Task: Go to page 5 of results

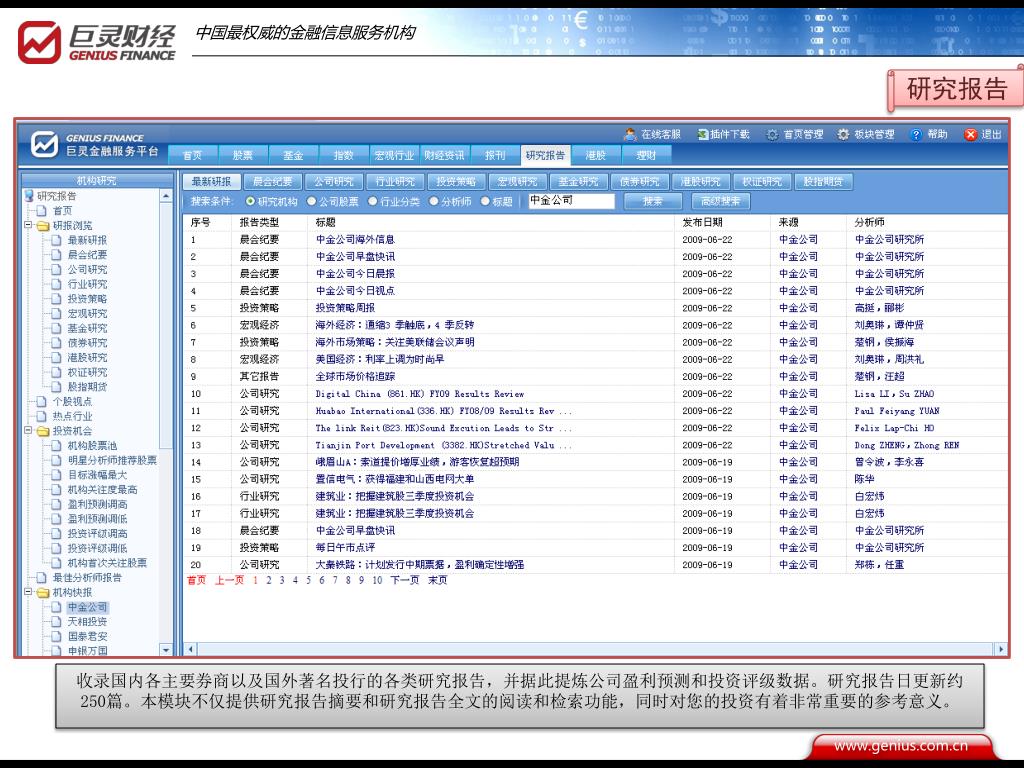Action: pos(308,580)
